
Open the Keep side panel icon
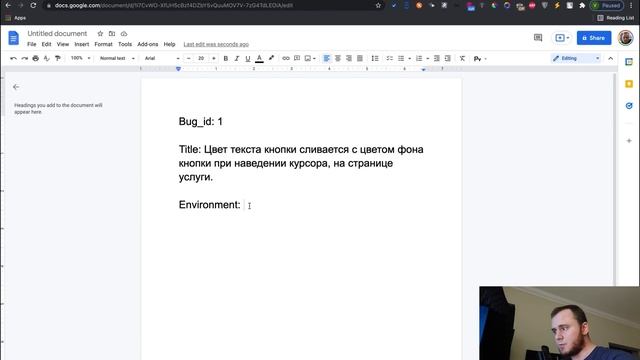pos(629,84)
